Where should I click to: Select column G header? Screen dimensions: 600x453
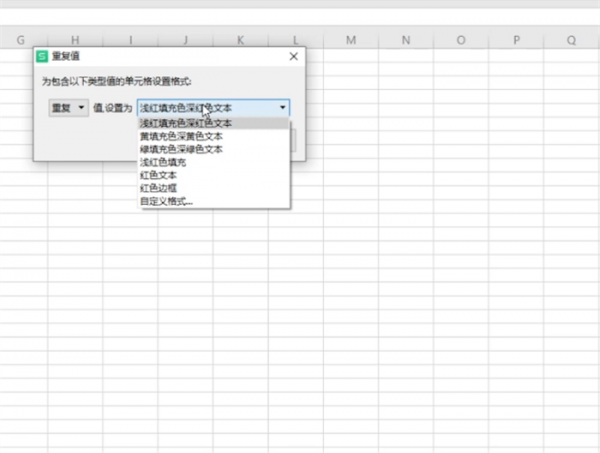[x=21, y=40]
